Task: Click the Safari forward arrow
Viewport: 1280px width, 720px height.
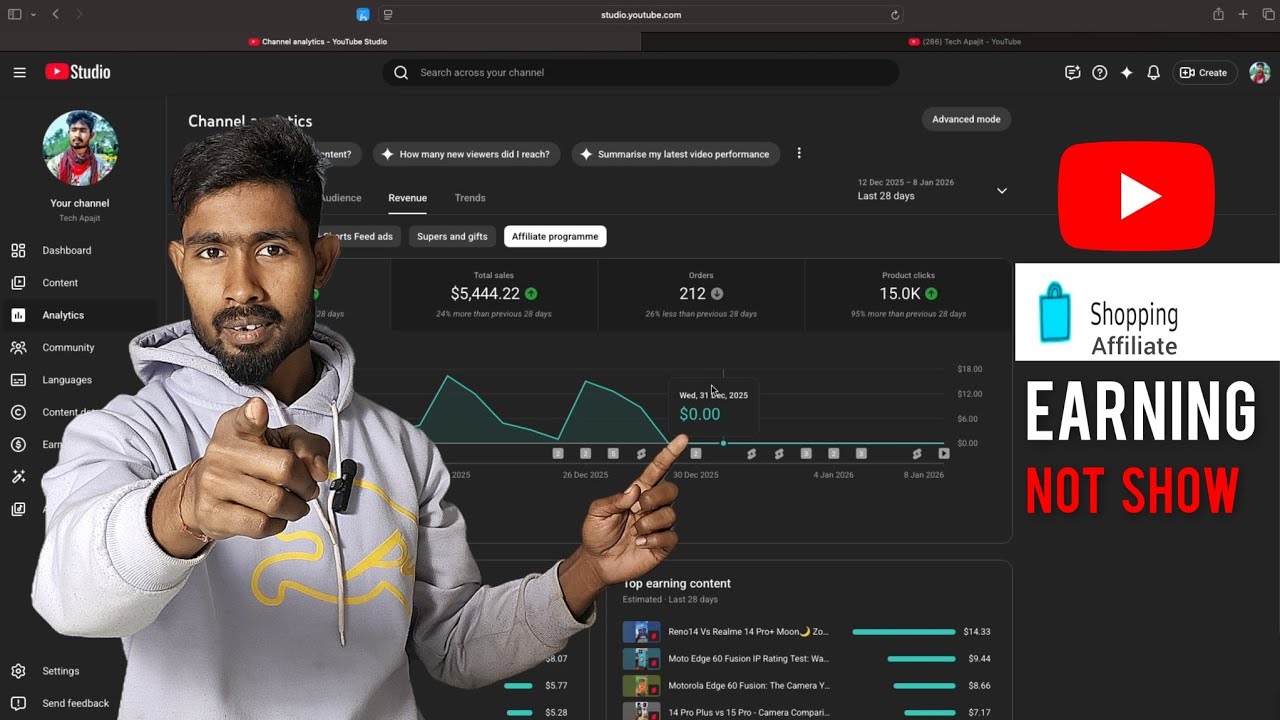Action: tap(79, 14)
